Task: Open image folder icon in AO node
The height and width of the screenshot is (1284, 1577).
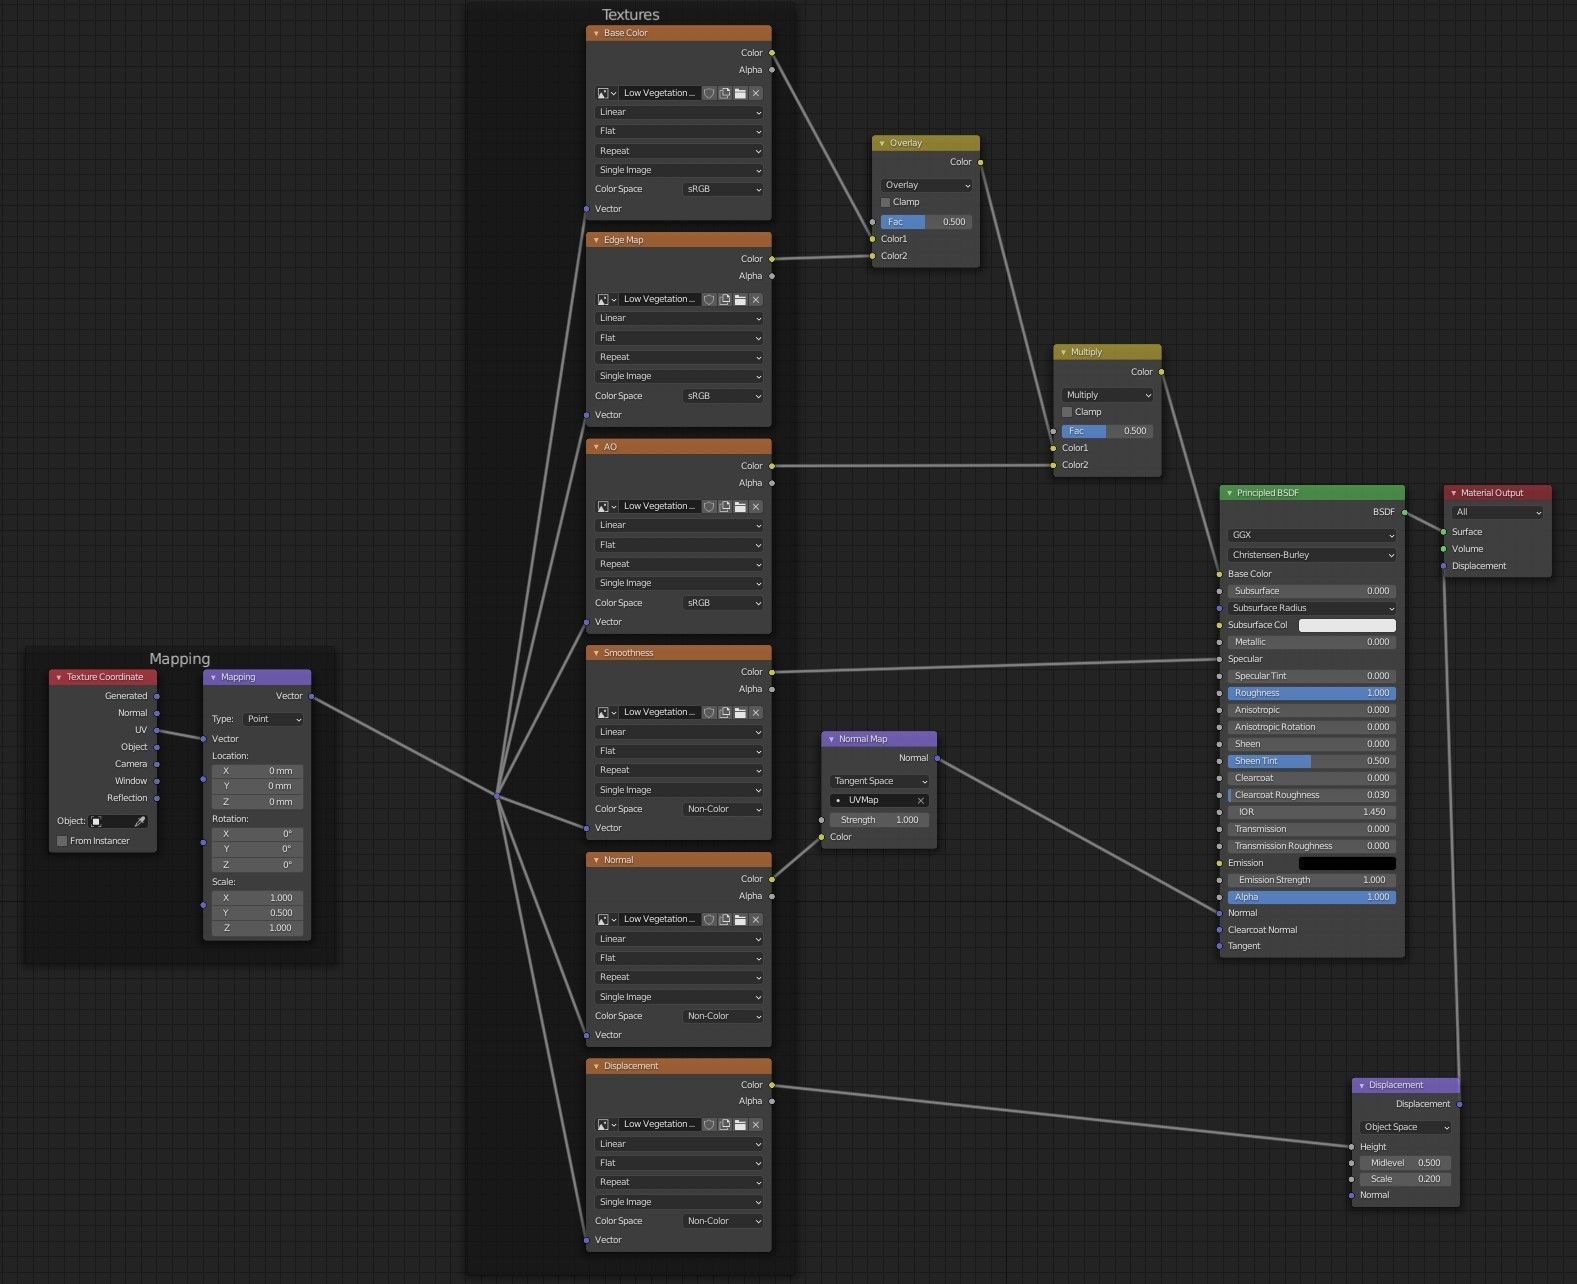Action: point(740,506)
